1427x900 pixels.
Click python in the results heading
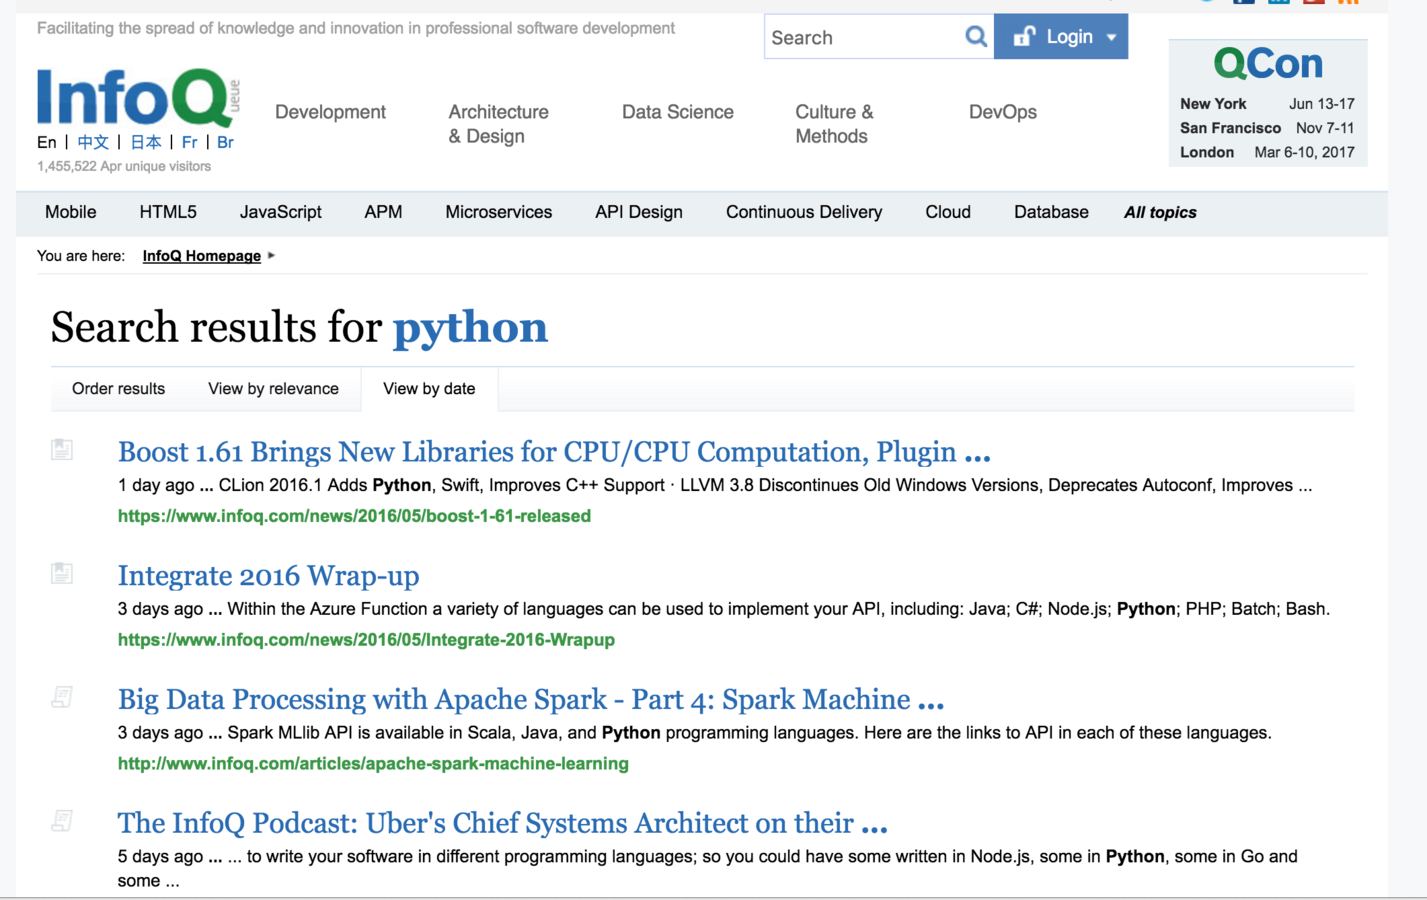(470, 329)
